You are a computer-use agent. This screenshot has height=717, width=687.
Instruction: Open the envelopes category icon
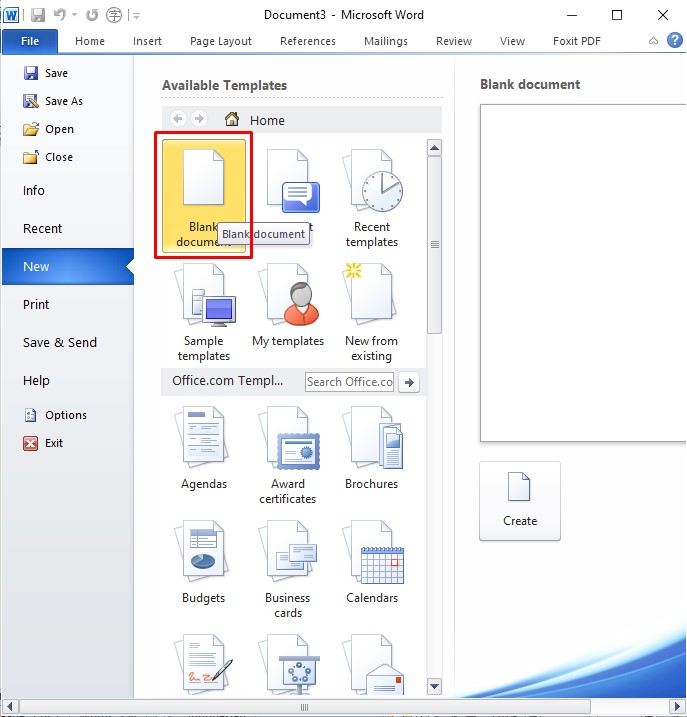point(372,664)
